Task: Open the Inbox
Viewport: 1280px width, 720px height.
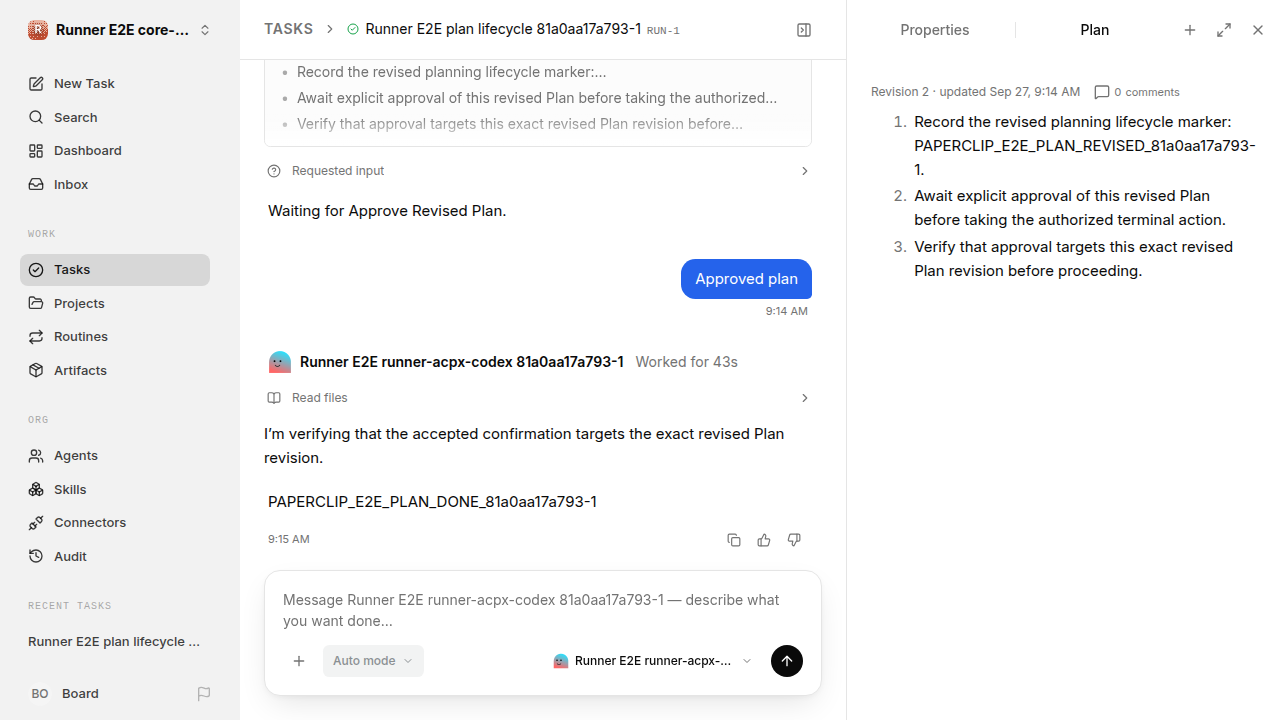Action: click(115, 185)
